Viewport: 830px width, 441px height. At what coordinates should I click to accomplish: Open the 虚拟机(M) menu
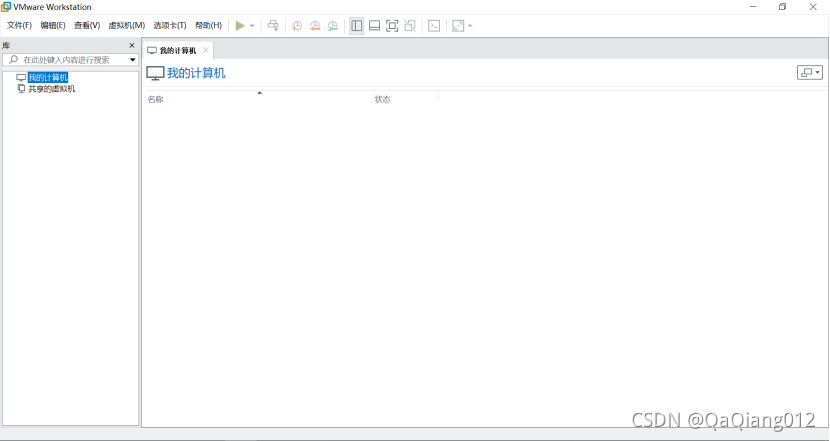127,25
